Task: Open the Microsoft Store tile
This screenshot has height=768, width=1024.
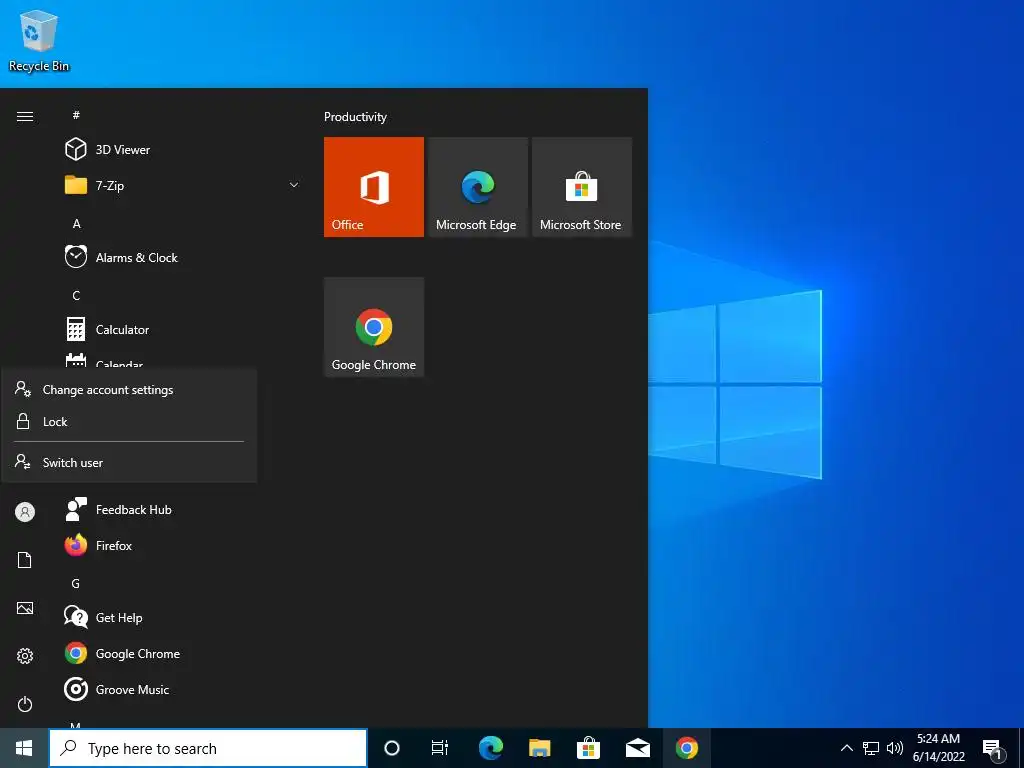Action: 582,187
